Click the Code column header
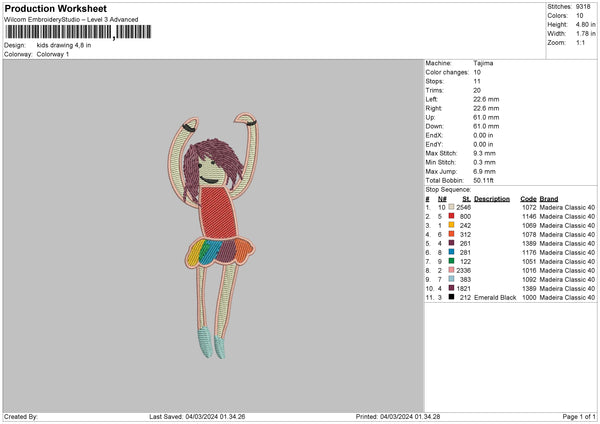 coord(528,198)
